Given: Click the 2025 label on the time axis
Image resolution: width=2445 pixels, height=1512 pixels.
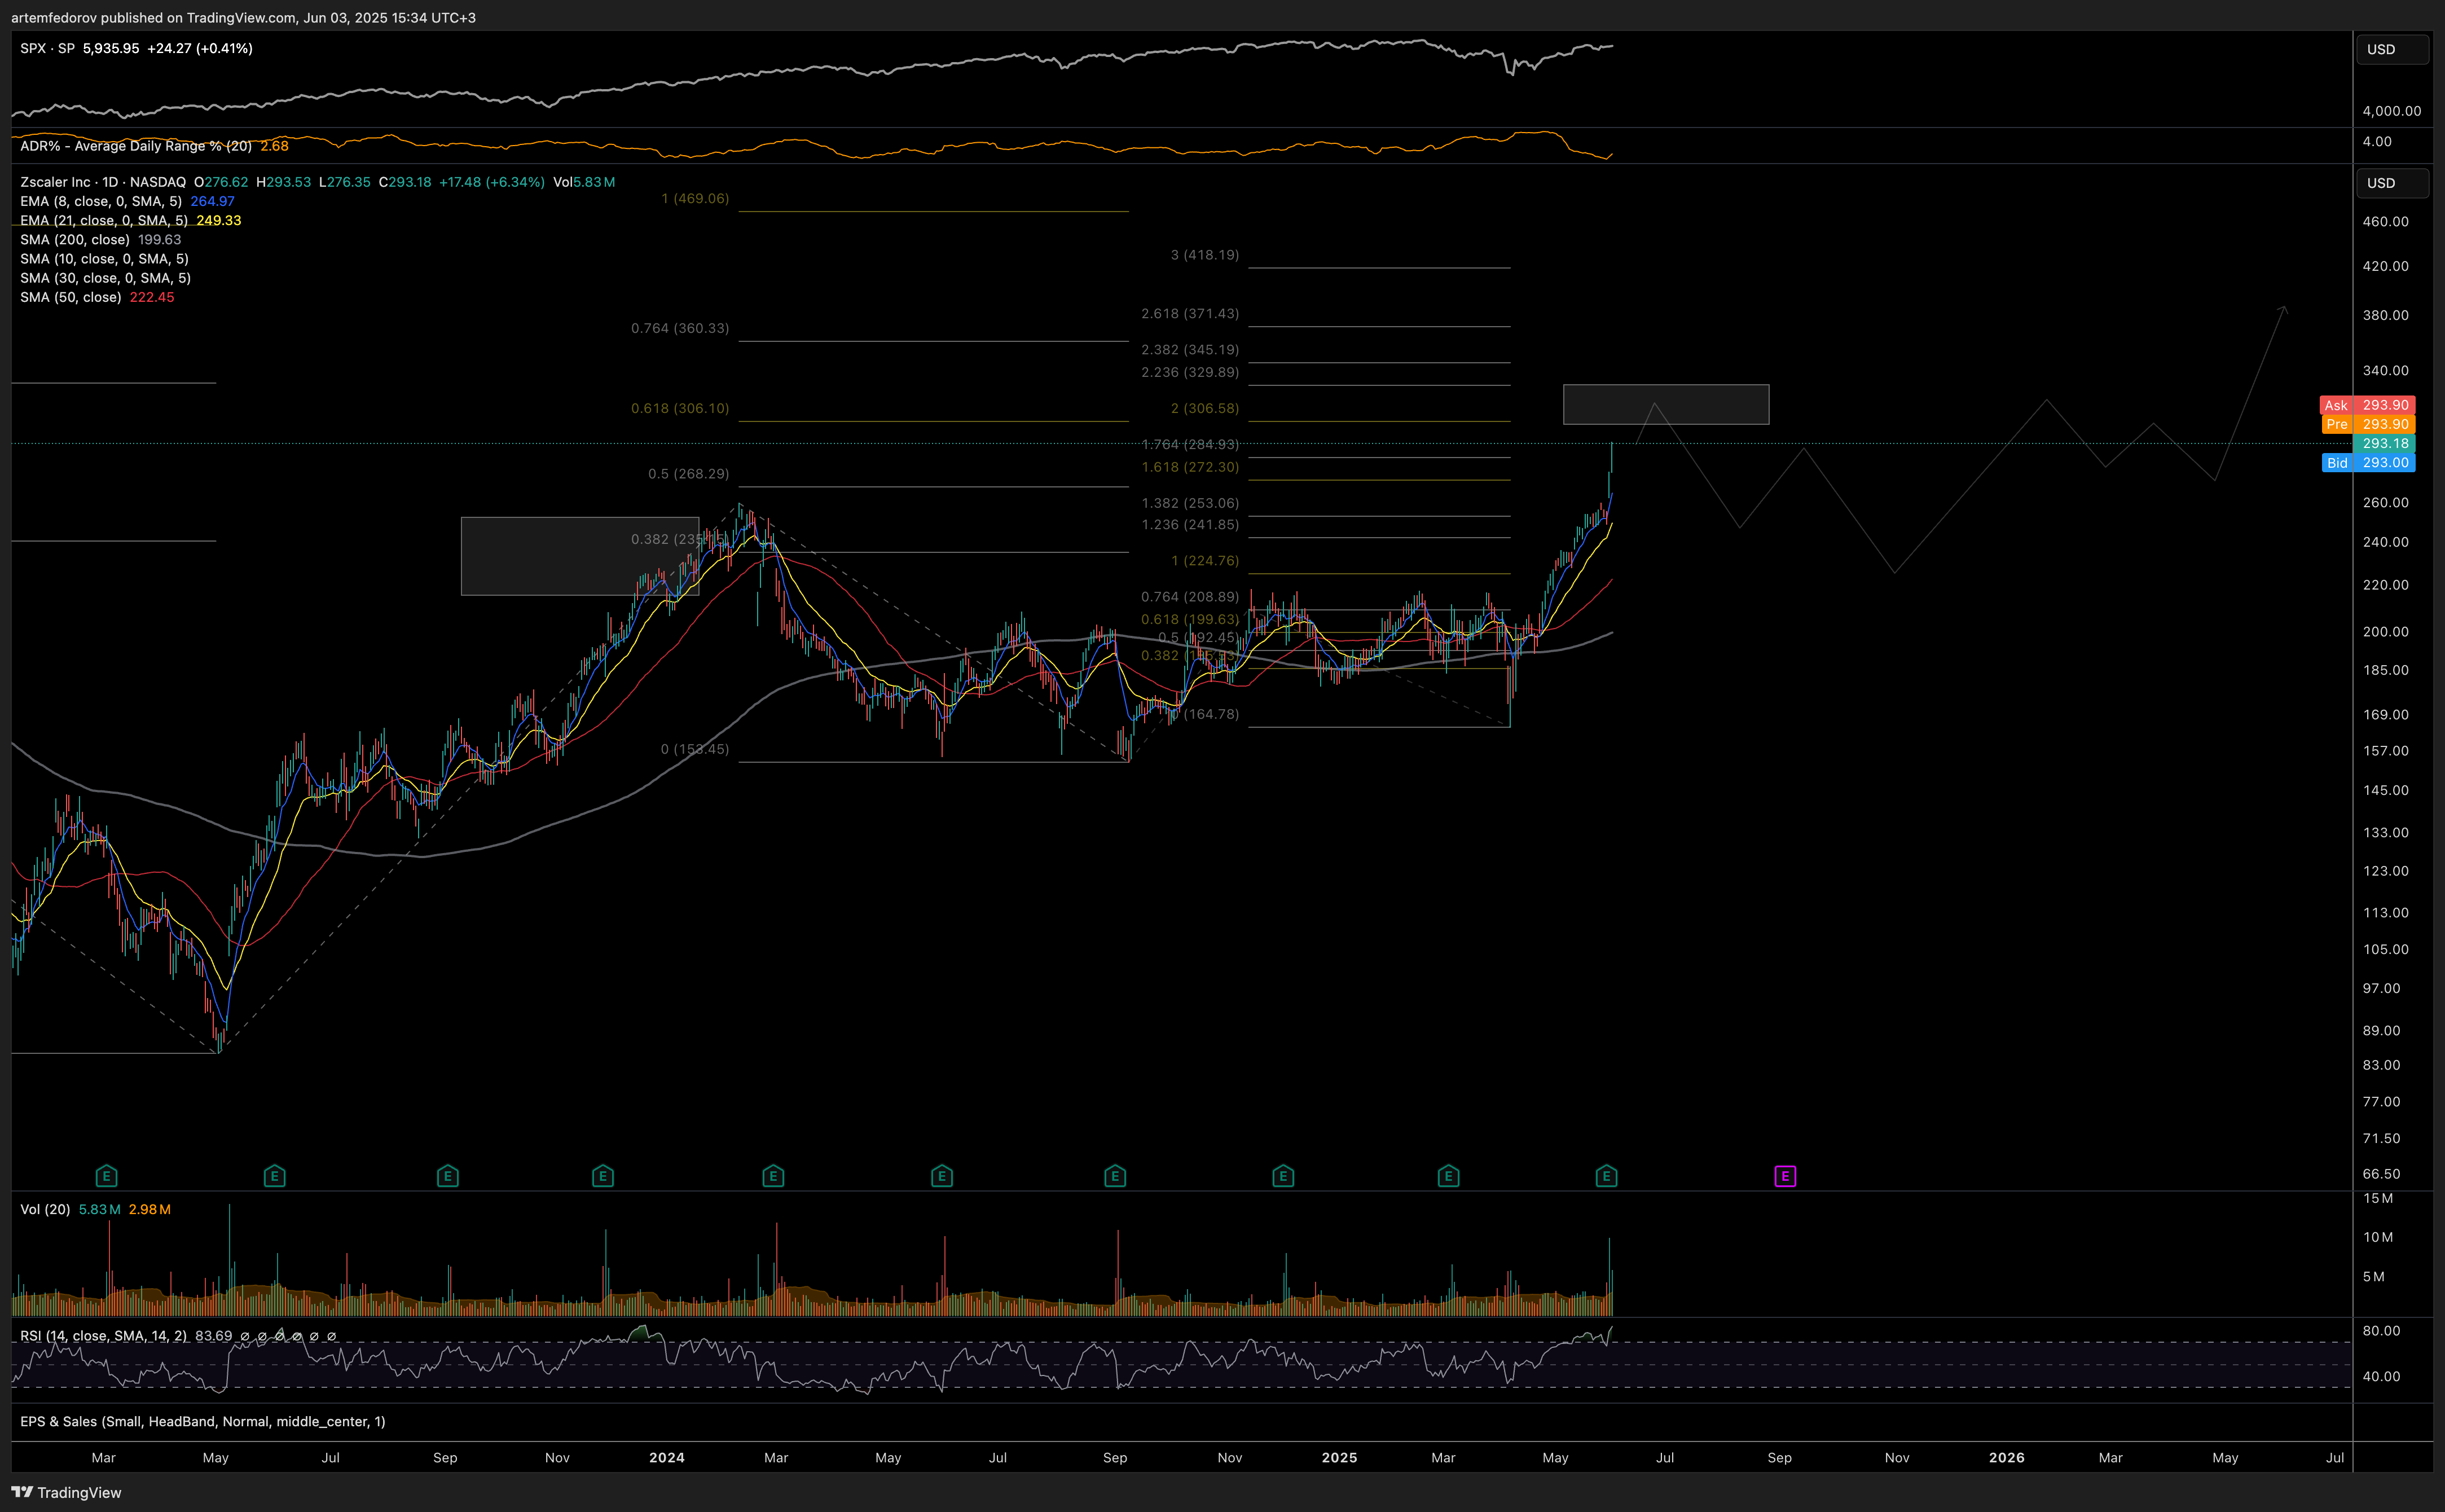Looking at the screenshot, I should (x=1339, y=1457).
